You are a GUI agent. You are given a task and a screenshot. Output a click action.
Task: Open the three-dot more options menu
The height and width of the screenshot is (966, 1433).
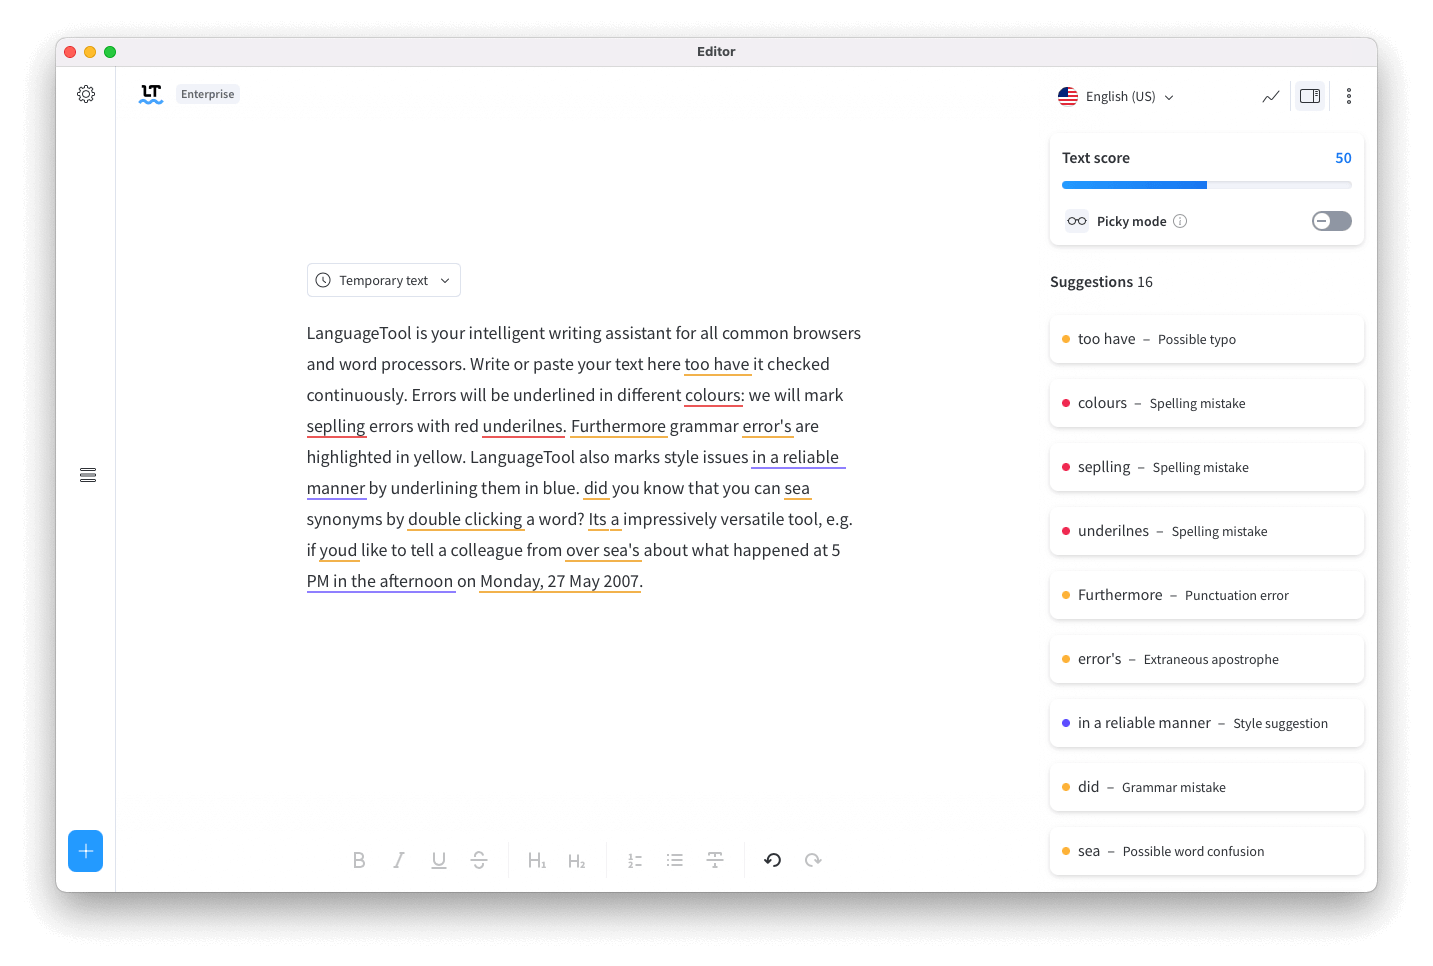[1349, 96]
